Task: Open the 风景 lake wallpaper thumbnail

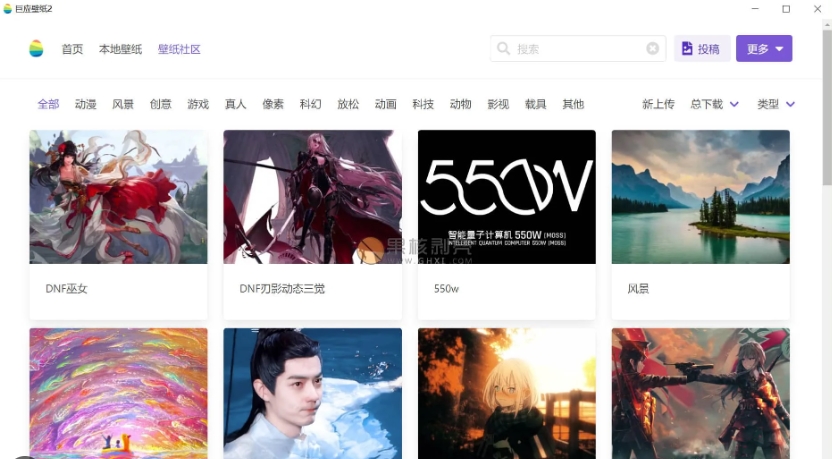Action: (x=700, y=197)
